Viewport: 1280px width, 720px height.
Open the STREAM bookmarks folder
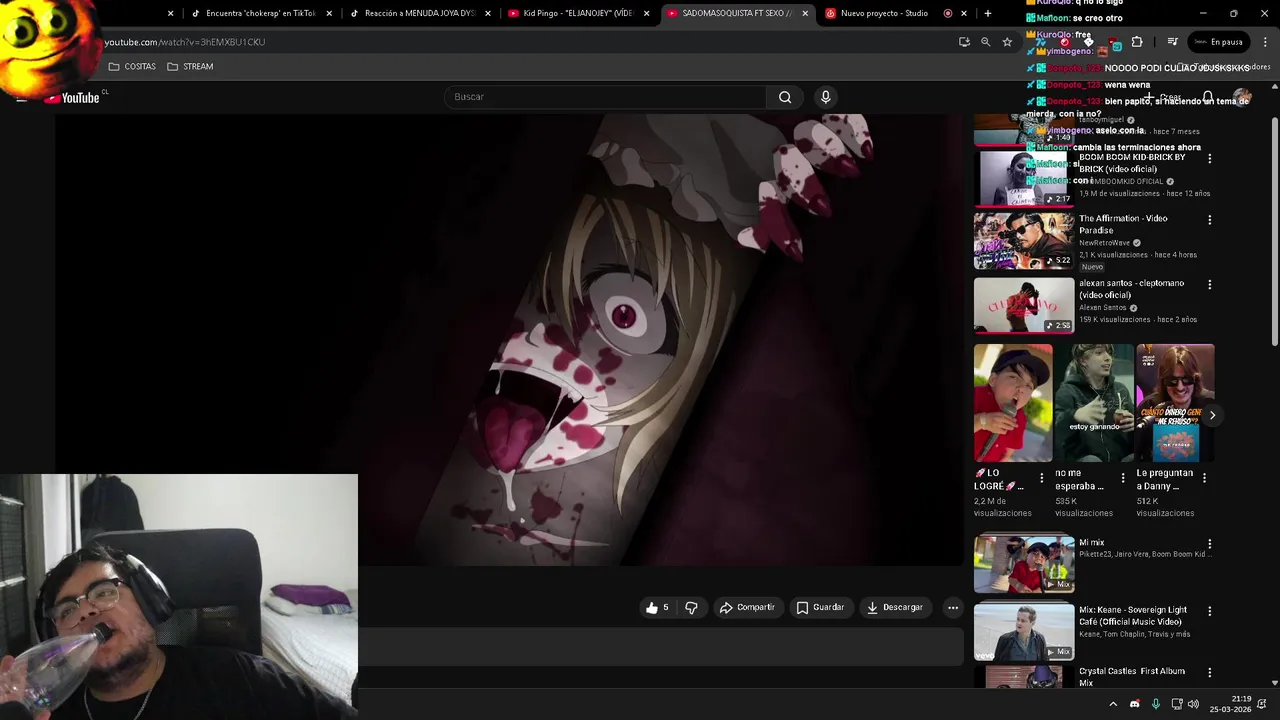click(x=190, y=67)
